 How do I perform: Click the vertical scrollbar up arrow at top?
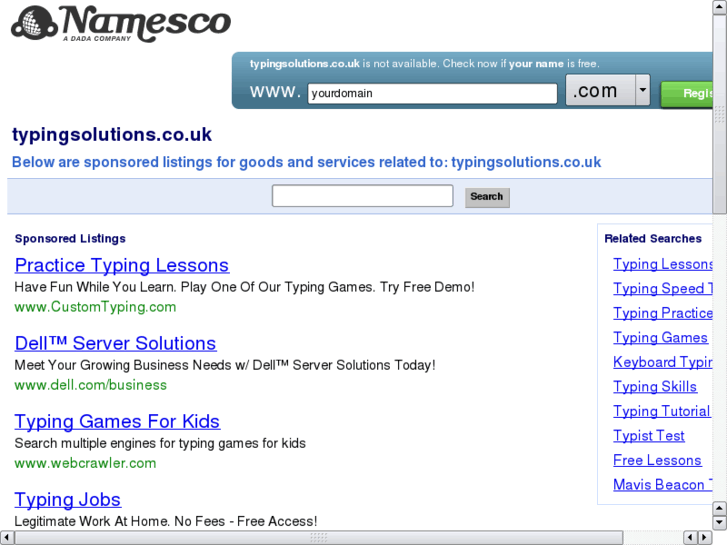click(720, 6)
